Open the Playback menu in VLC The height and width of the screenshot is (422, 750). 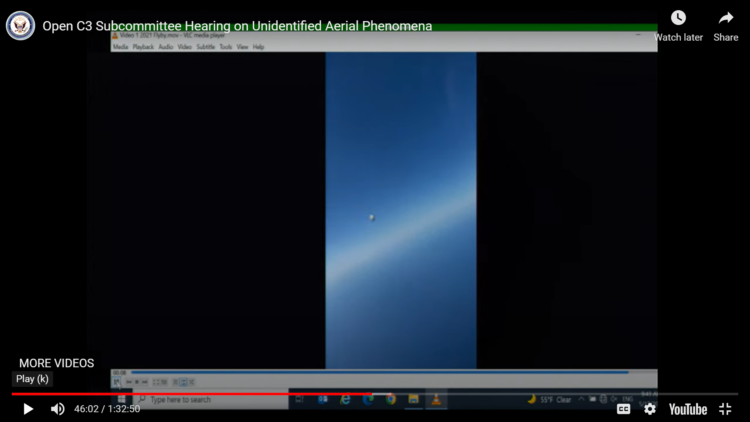143,47
